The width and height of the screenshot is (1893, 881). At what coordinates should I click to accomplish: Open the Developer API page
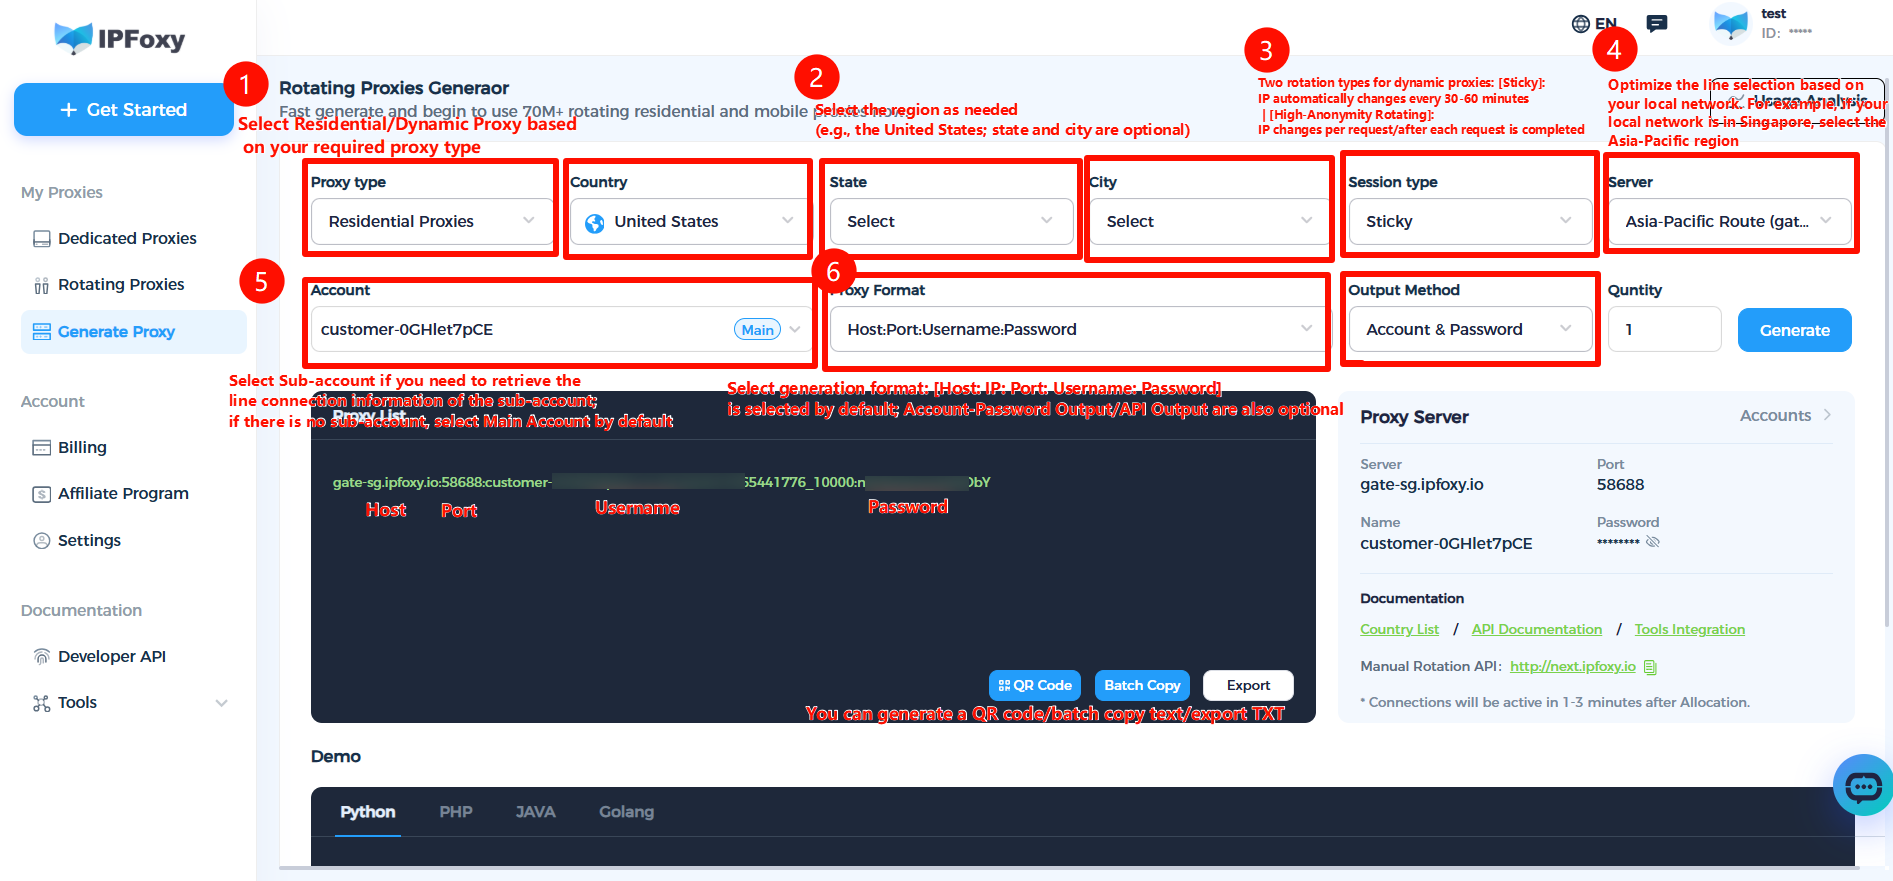112,657
